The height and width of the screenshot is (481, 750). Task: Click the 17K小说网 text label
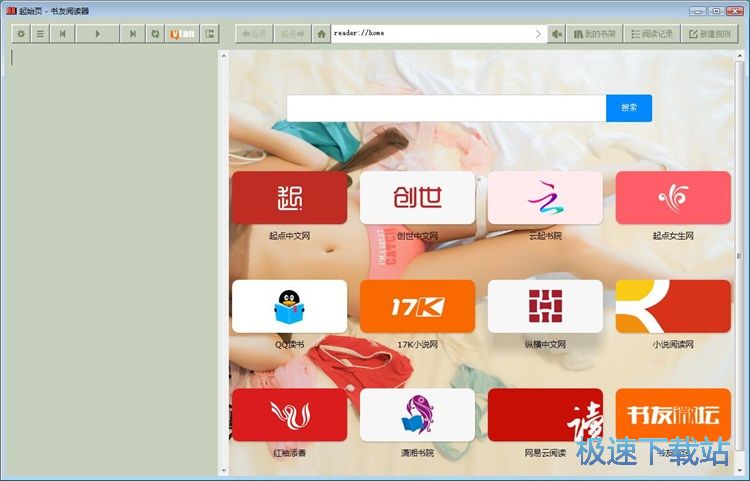pos(417,344)
